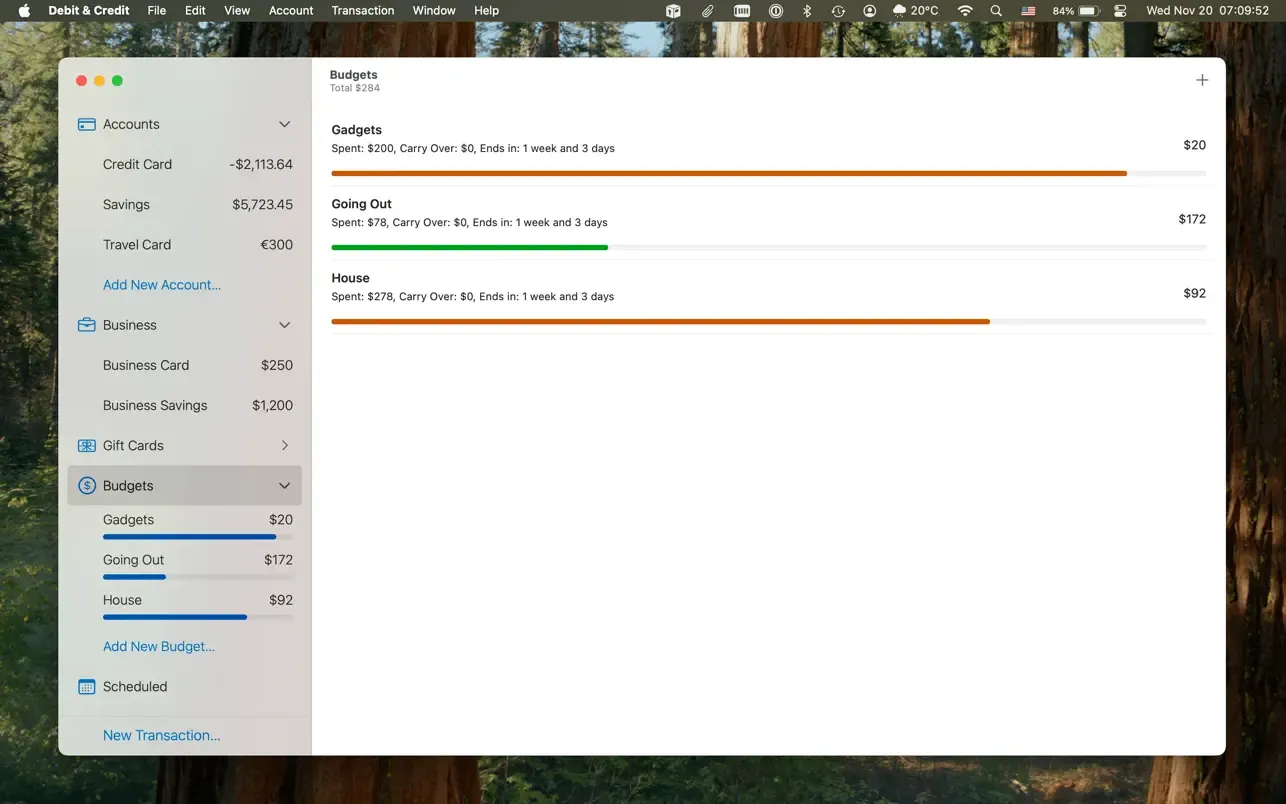The image size is (1286, 804).
Task: Open Control Center from menu bar
Action: [1120, 11]
